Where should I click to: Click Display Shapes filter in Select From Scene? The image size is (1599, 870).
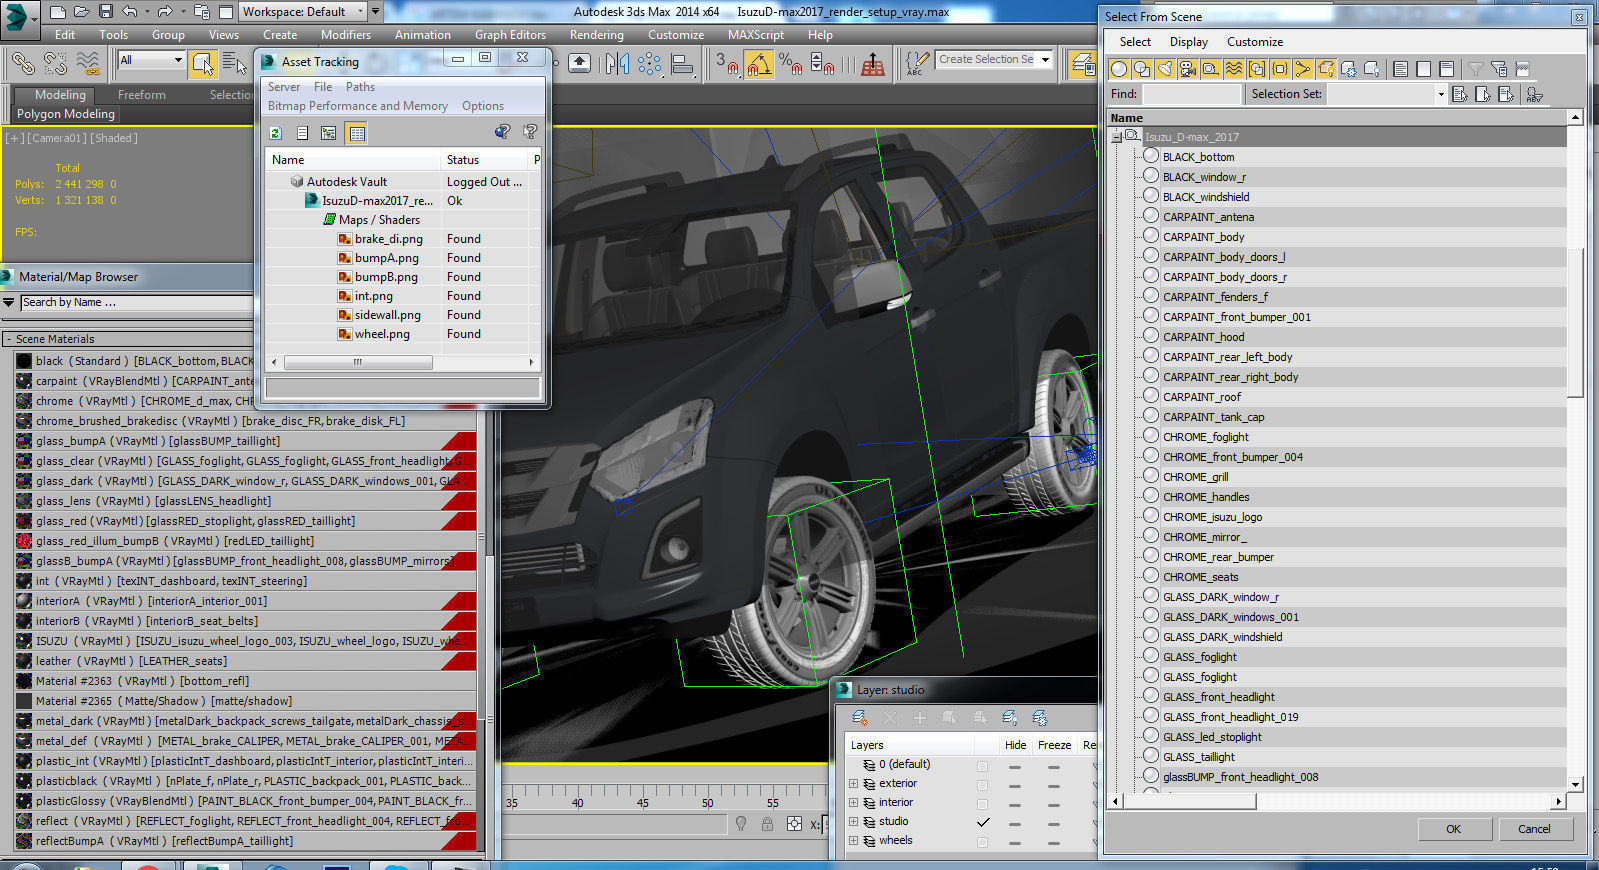[x=1142, y=69]
